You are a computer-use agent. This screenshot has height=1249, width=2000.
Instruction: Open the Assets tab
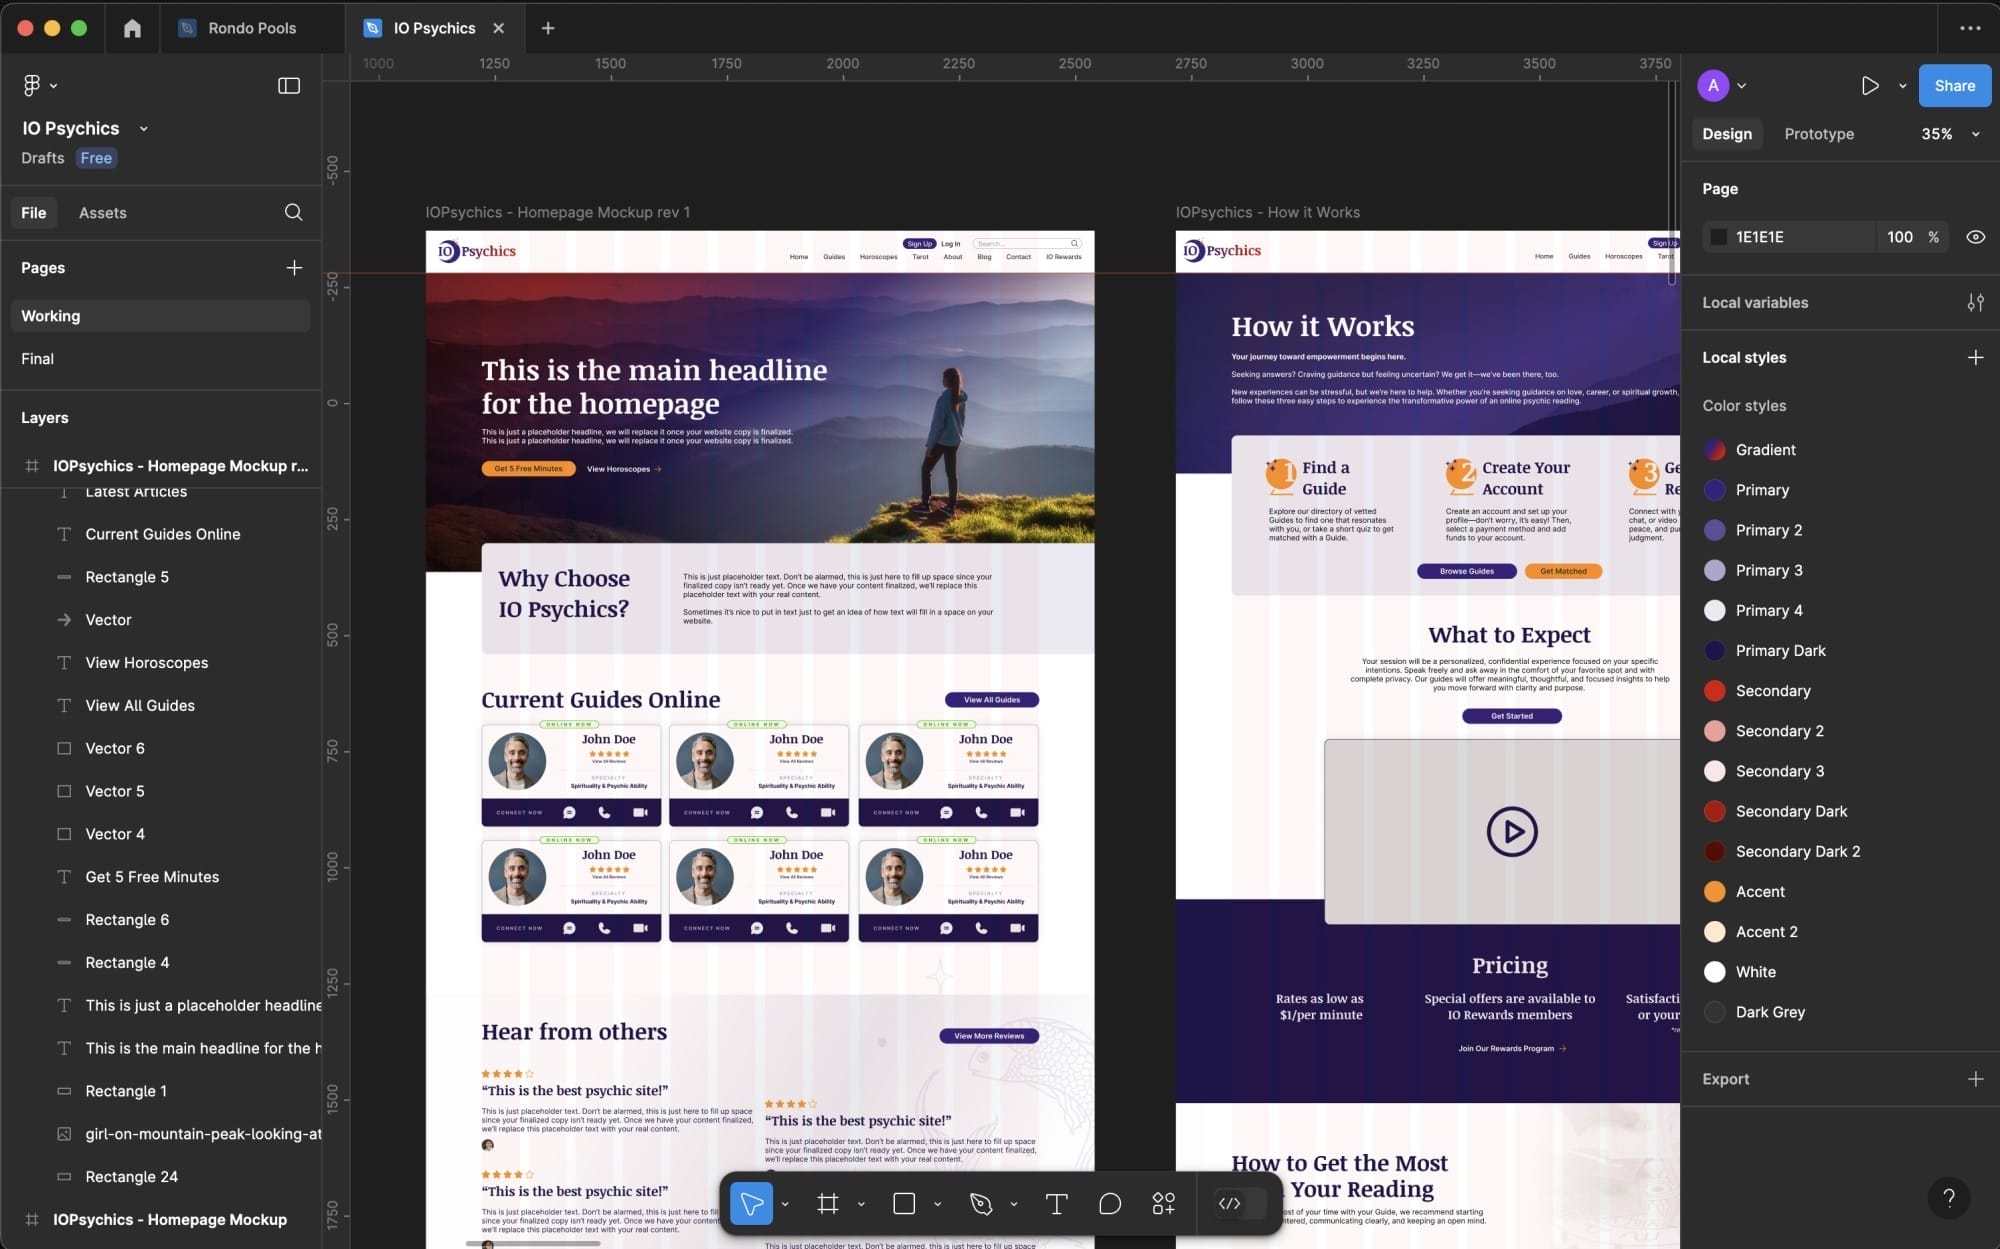click(x=103, y=212)
